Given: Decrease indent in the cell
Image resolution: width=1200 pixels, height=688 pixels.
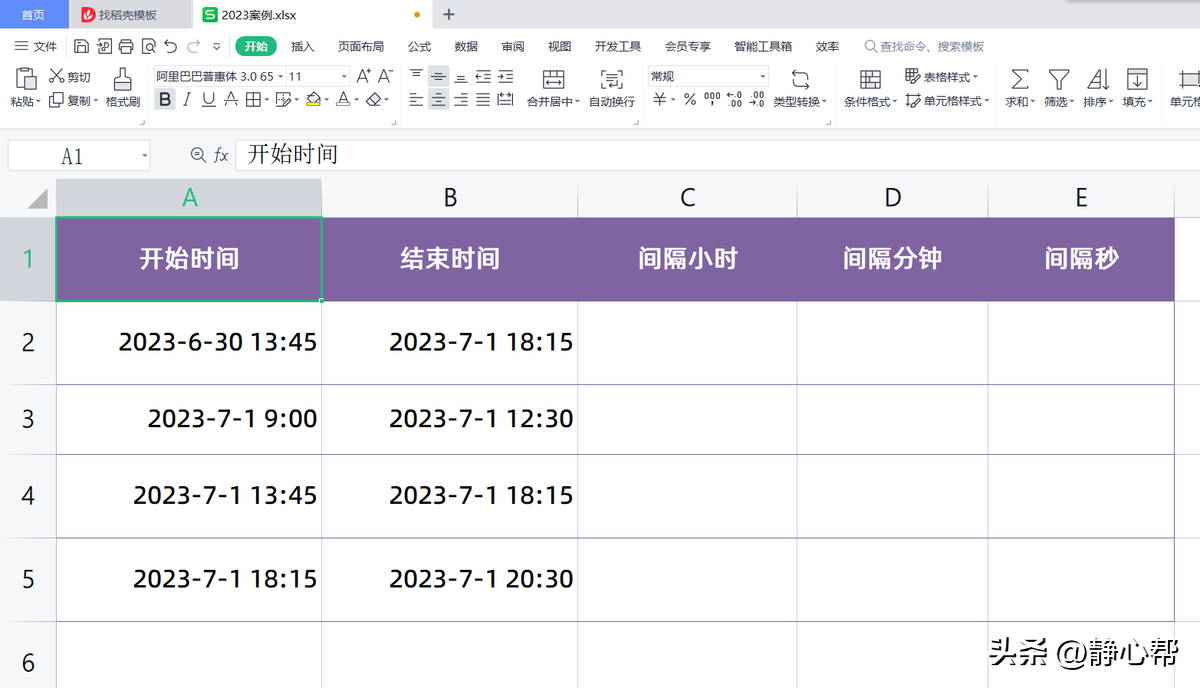Looking at the screenshot, I should (x=483, y=76).
